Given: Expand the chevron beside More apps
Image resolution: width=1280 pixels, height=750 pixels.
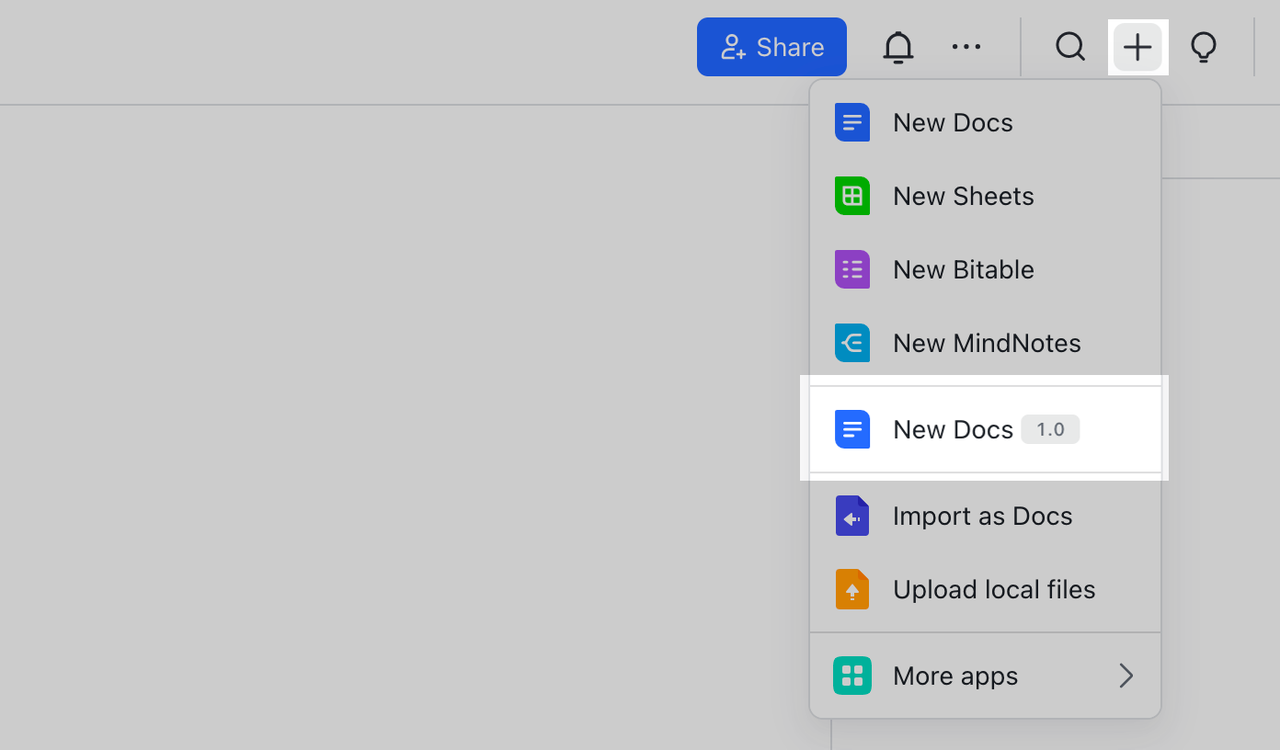Looking at the screenshot, I should click(1126, 676).
